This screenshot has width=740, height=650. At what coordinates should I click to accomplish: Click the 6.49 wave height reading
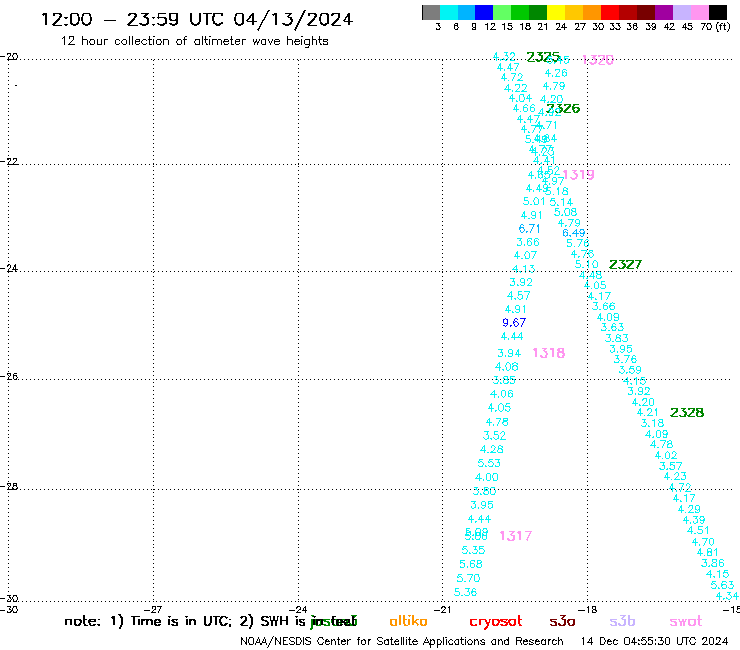point(574,233)
